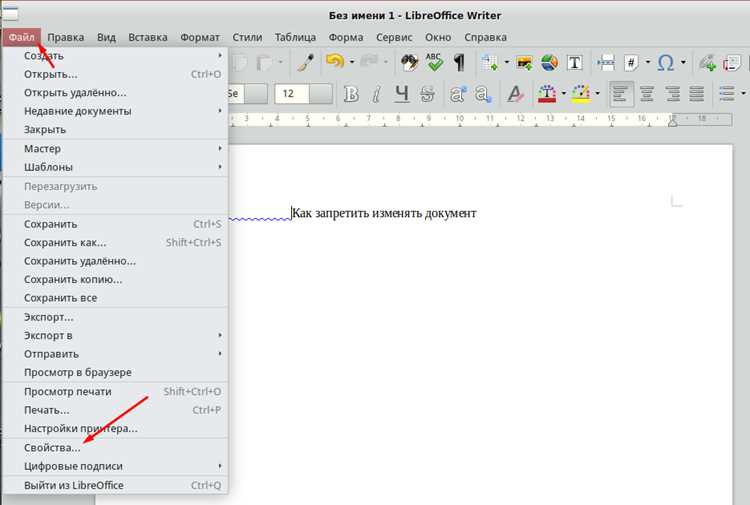The width and height of the screenshot is (750, 505).
Task: Click the Insert Text Box icon
Action: point(574,63)
